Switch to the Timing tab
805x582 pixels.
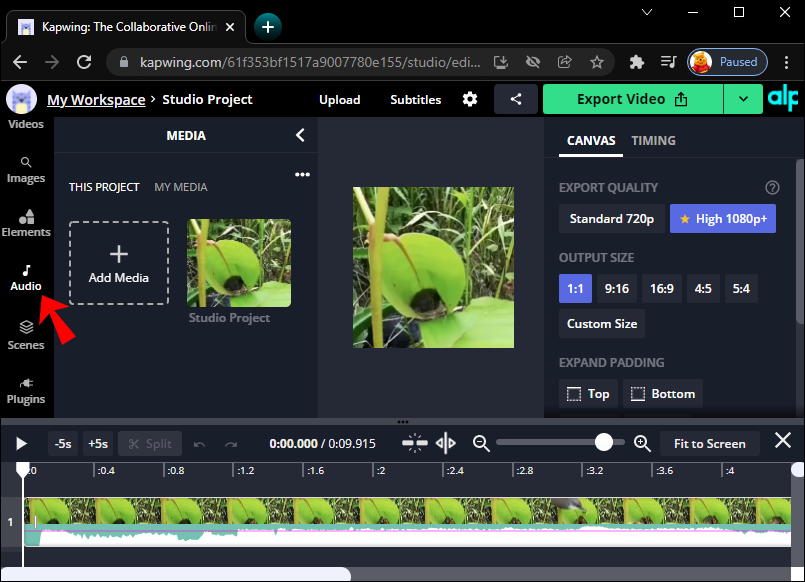pos(653,141)
